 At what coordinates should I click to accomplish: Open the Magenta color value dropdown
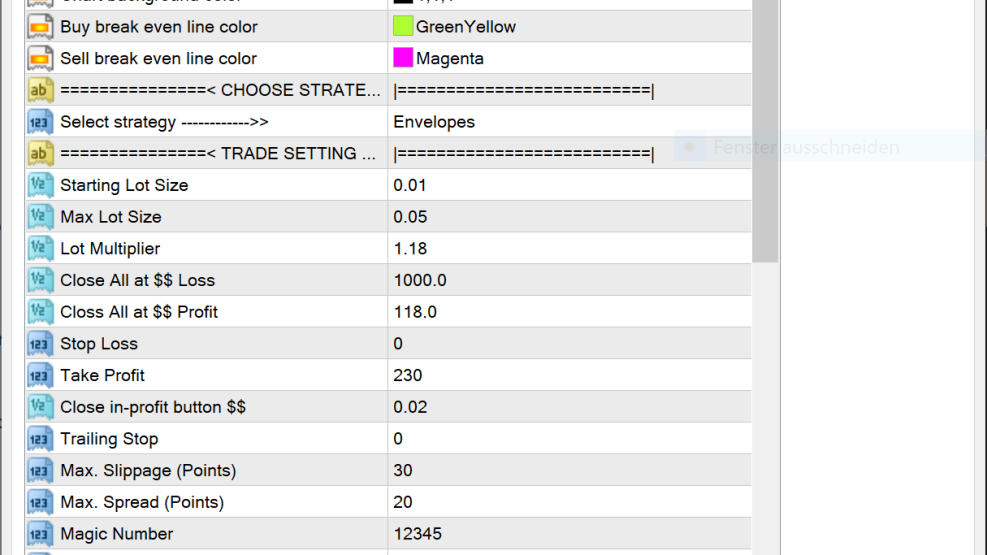point(570,59)
